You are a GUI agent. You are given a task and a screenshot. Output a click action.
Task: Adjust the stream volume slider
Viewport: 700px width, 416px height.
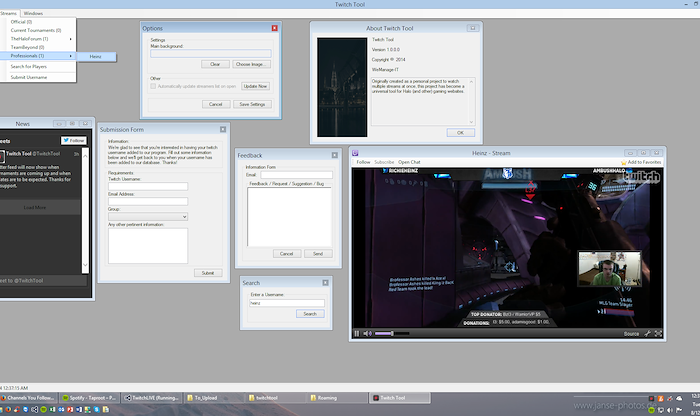[x=392, y=333]
